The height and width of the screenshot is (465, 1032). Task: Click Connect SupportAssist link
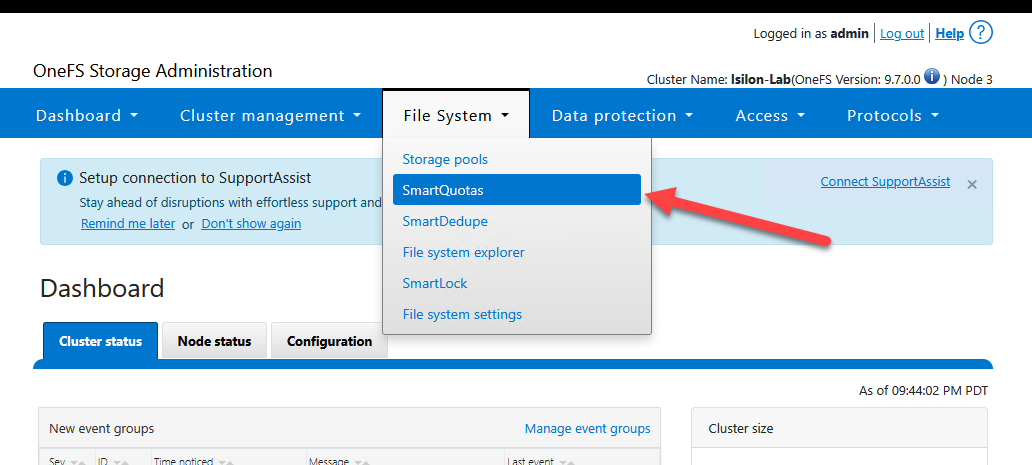885,182
